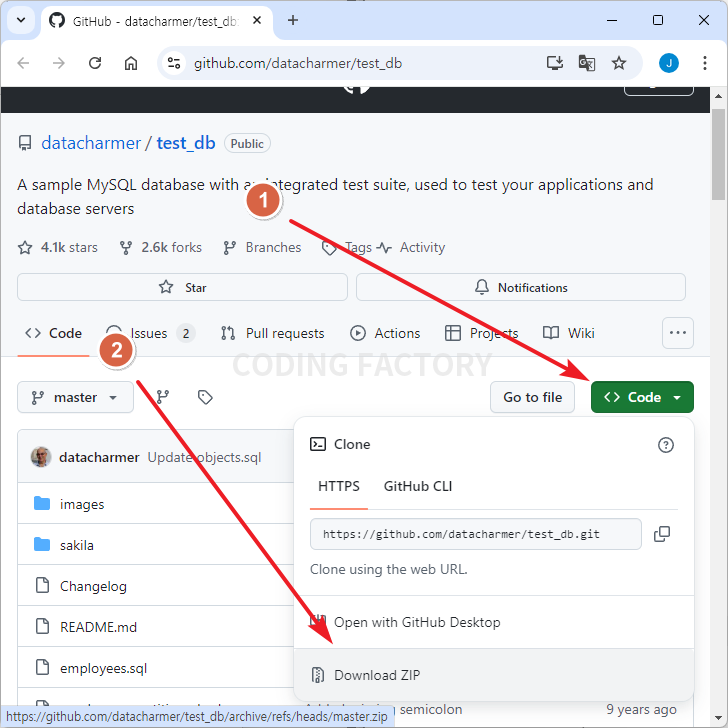View the 2.6k forks list
The image size is (728, 728).
click(x=161, y=247)
